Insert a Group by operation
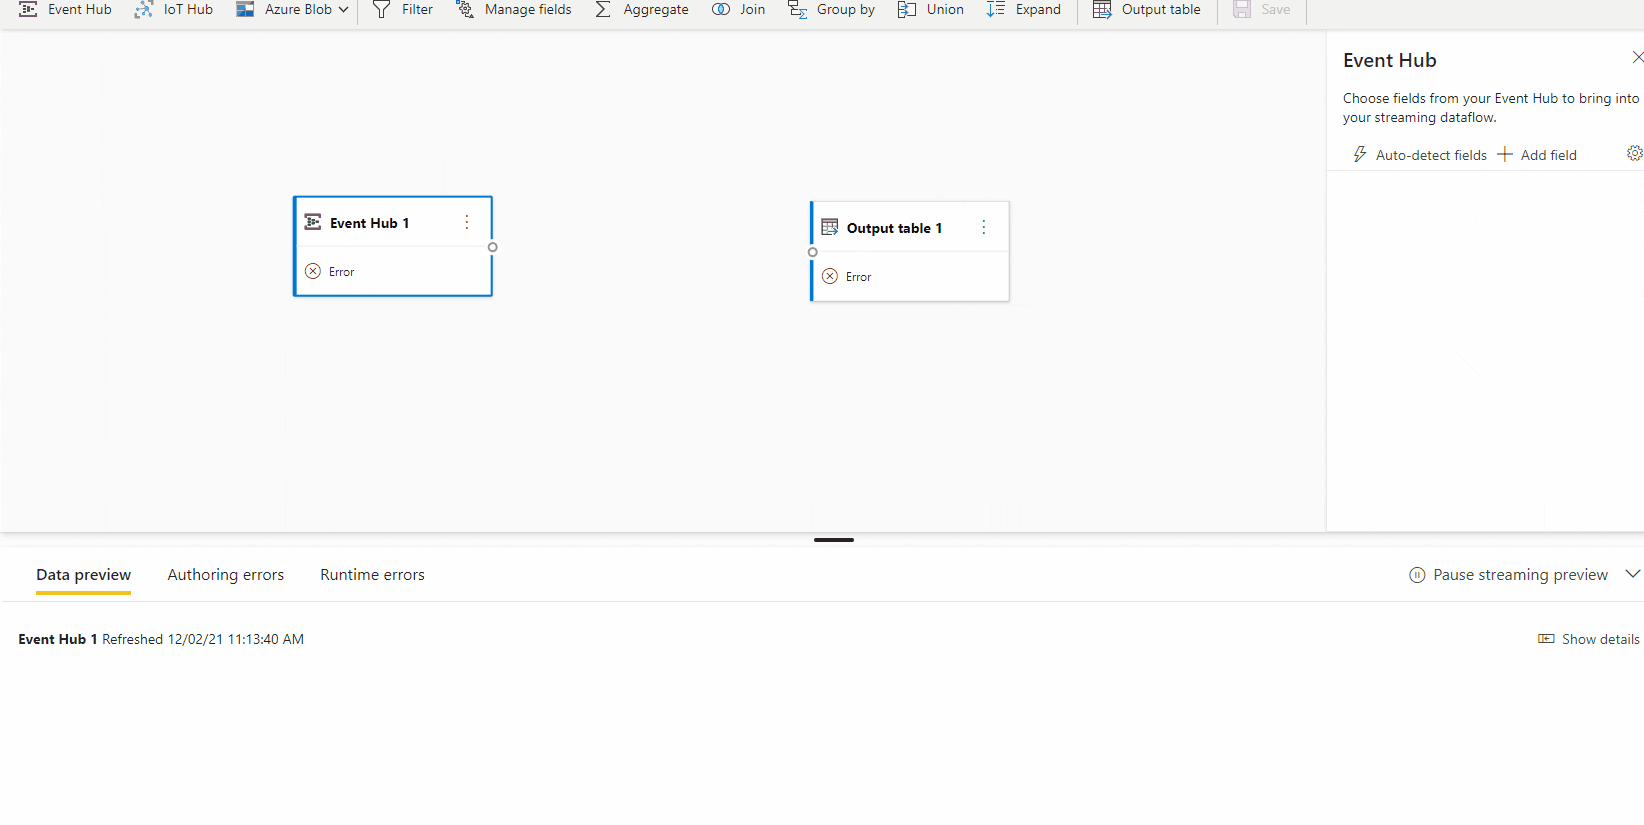 coord(832,10)
